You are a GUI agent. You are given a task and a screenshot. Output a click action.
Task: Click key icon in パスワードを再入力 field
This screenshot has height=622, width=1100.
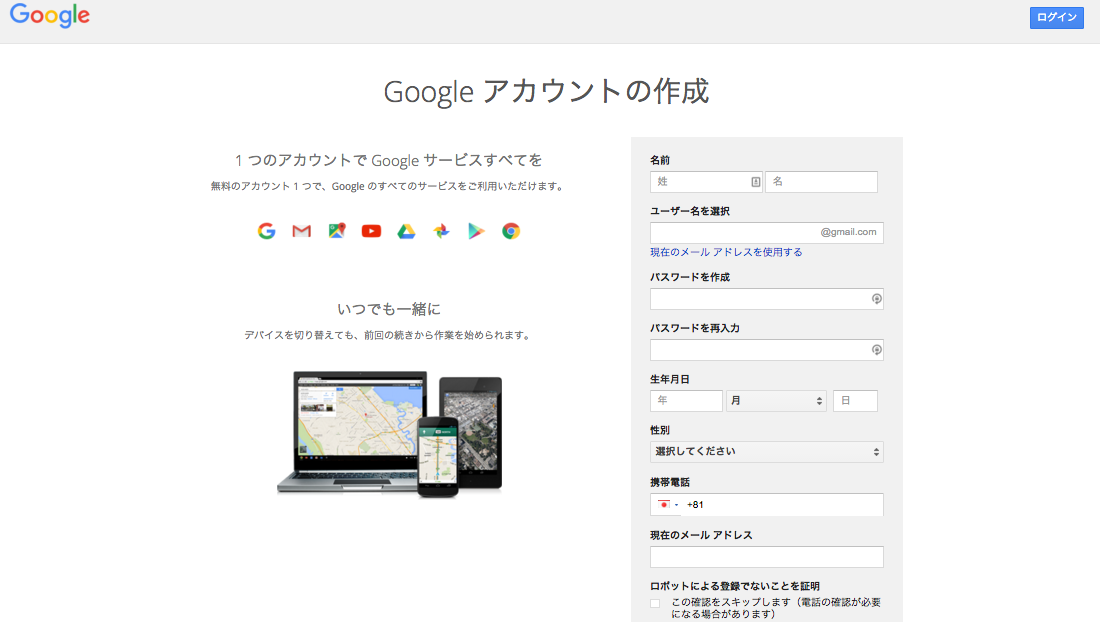pyautogui.click(x=876, y=350)
